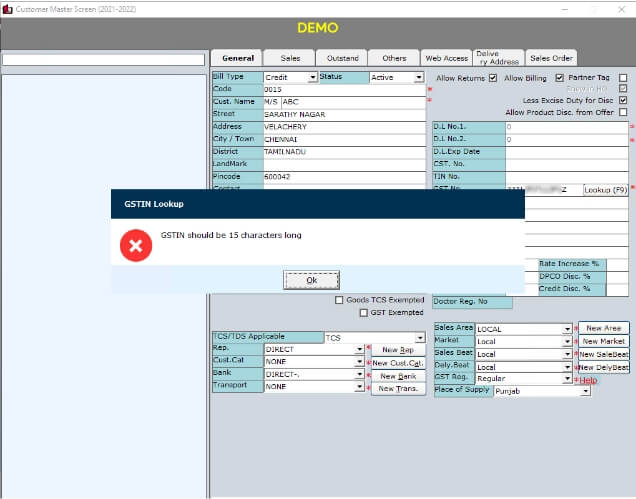
Task: Click the Code field showing 0015
Action: 344,90
